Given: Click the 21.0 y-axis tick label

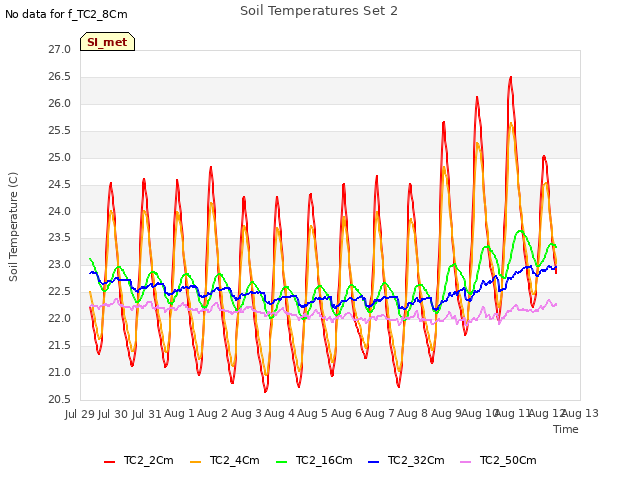Looking at the screenshot, I should point(60,372).
